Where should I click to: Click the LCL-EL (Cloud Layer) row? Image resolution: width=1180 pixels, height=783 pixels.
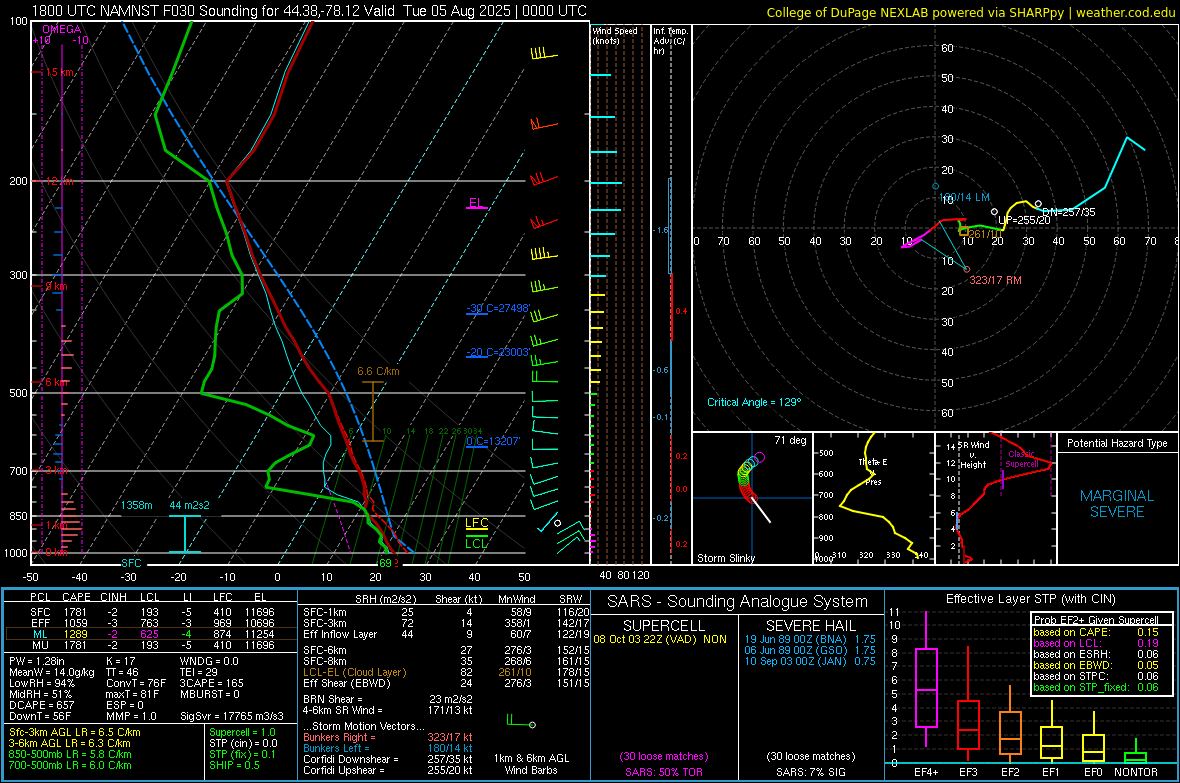(446, 672)
